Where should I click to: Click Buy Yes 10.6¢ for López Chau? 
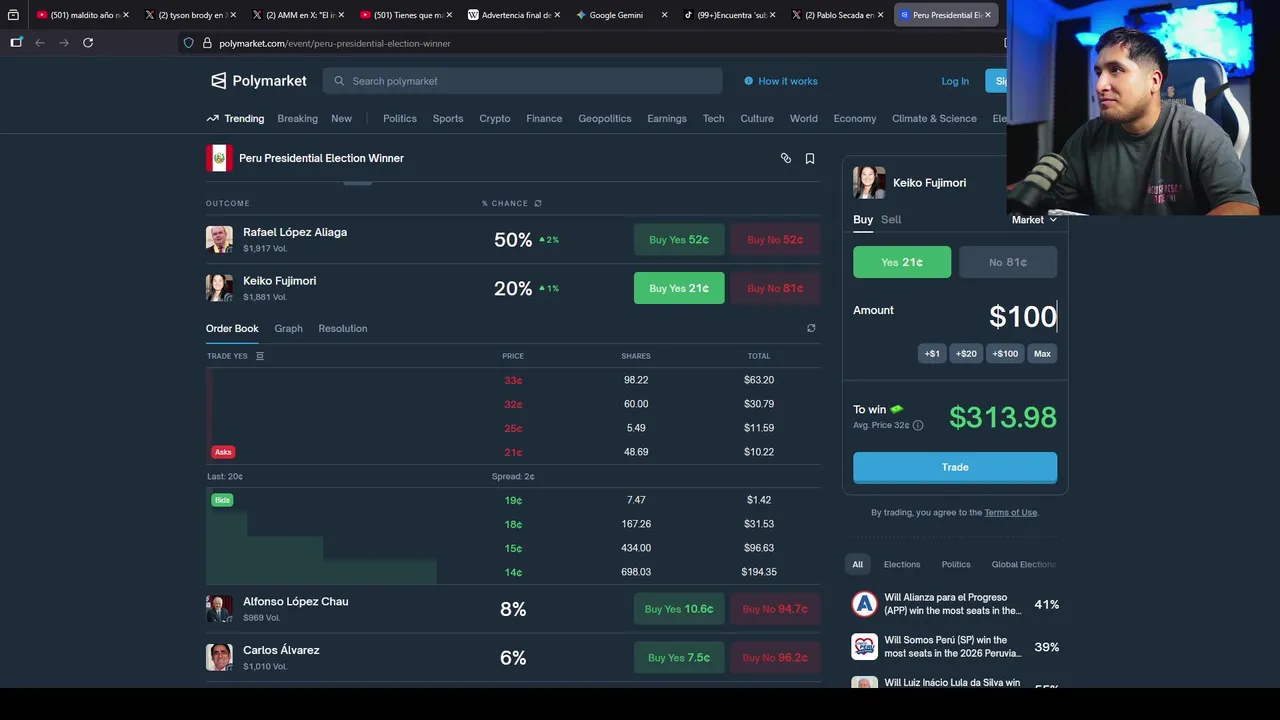pyautogui.click(x=679, y=609)
